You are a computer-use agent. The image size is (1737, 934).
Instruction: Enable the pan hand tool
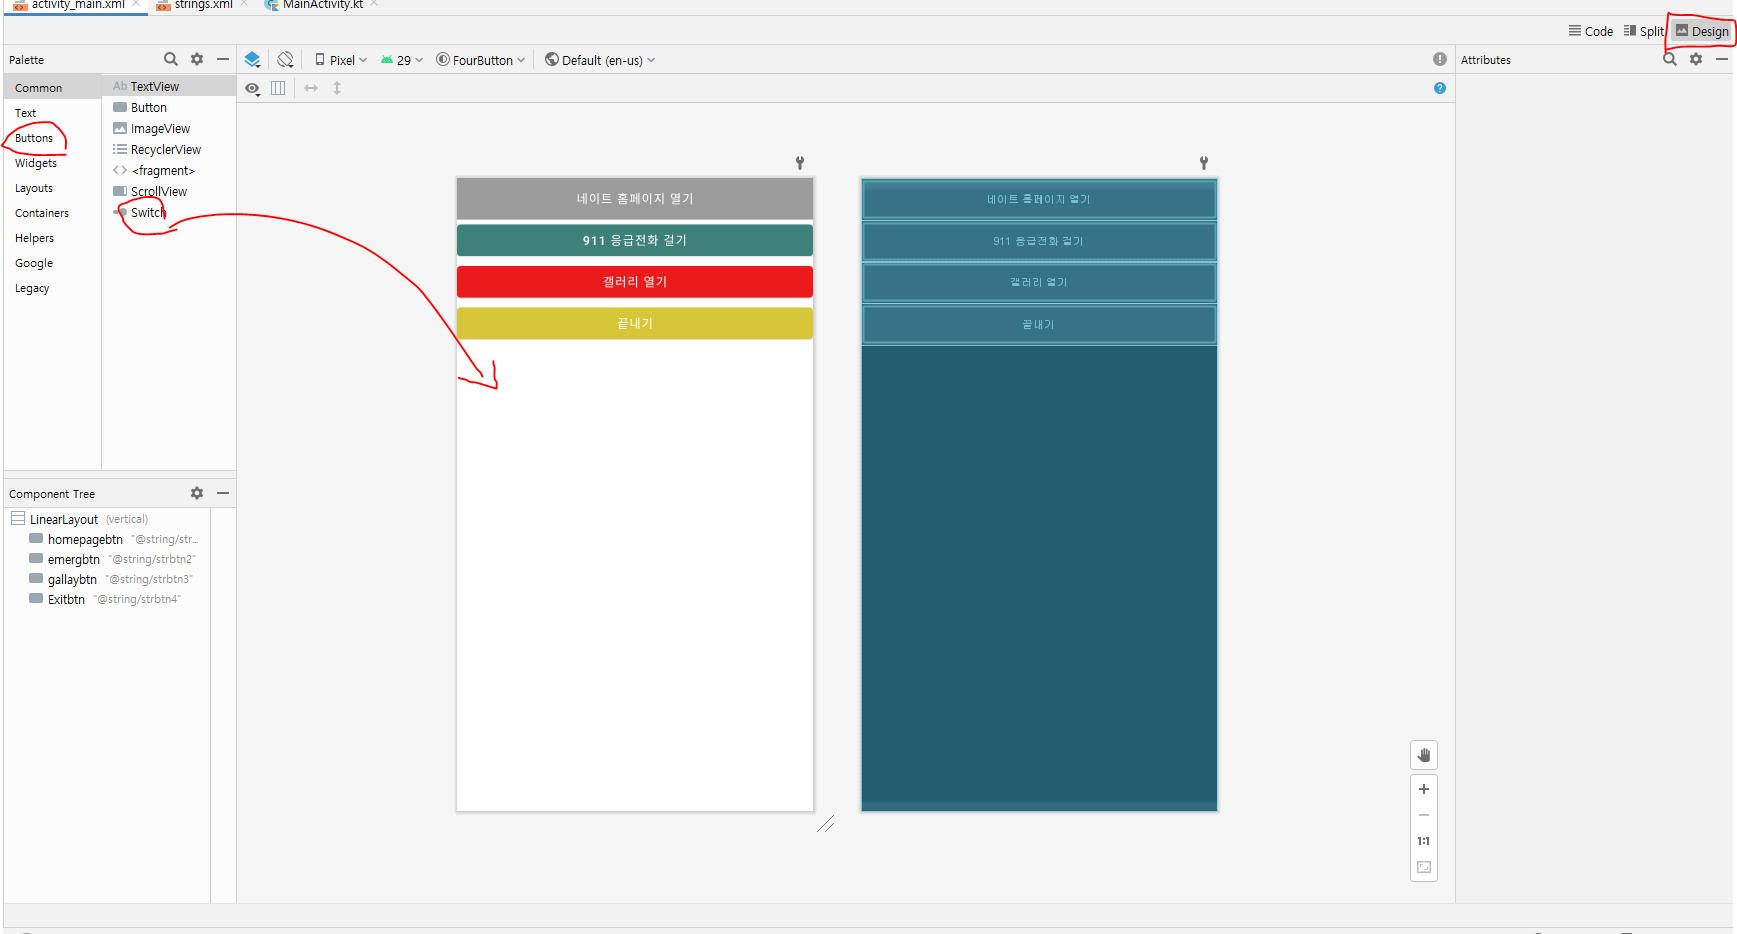pyautogui.click(x=1424, y=755)
